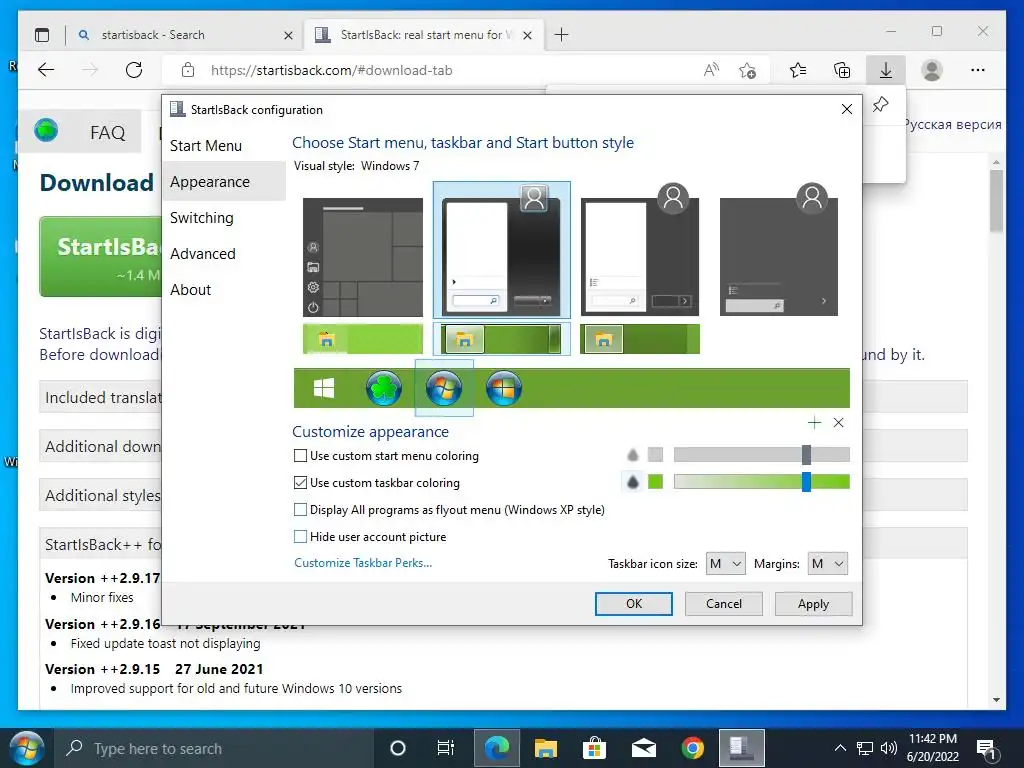Open the Edge profile avatar
The width and height of the screenshot is (1024, 768).
pos(932,70)
